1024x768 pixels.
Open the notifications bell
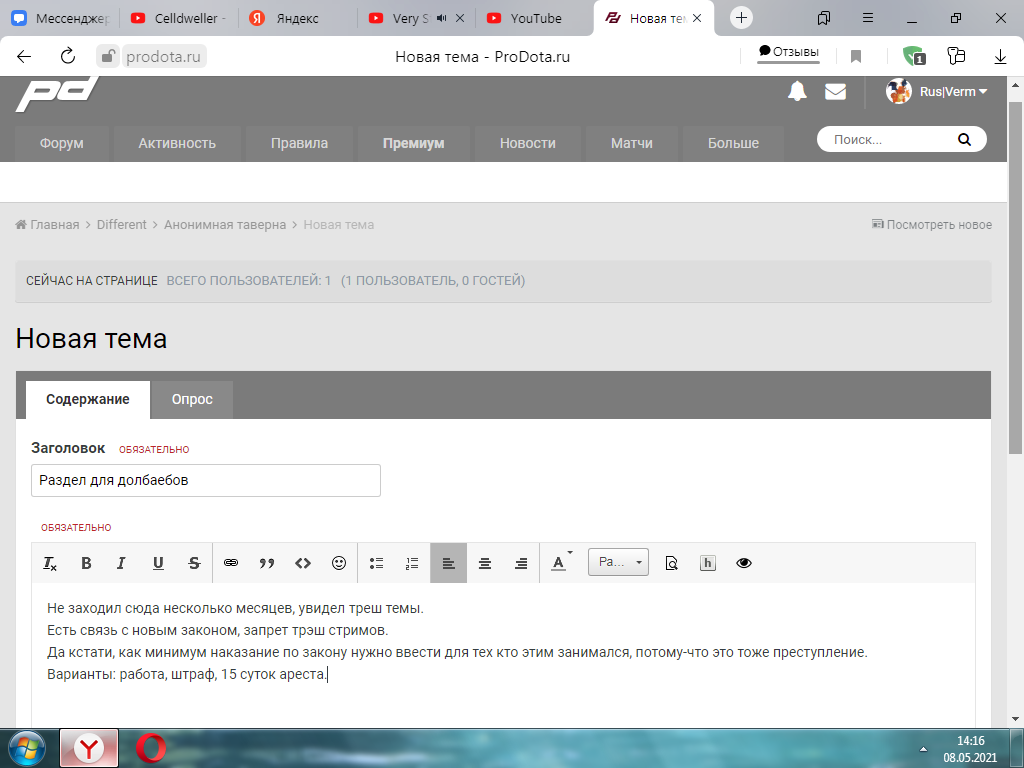coord(797,92)
